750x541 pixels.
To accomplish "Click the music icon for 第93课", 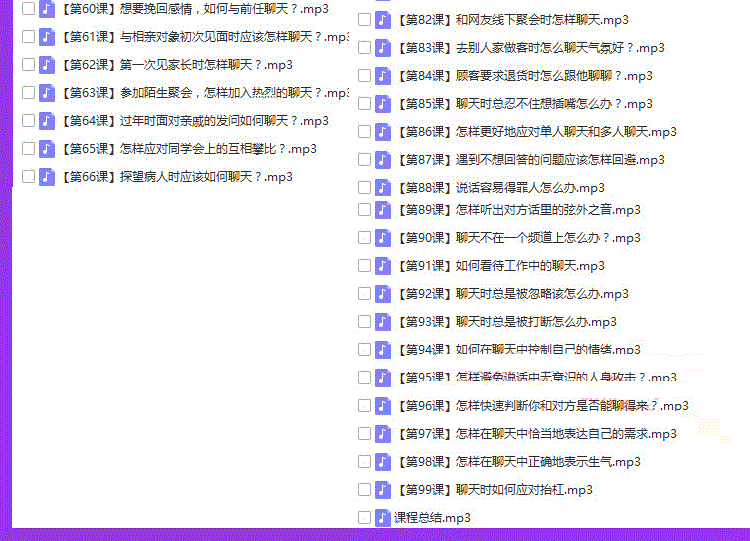I will click(x=383, y=321).
